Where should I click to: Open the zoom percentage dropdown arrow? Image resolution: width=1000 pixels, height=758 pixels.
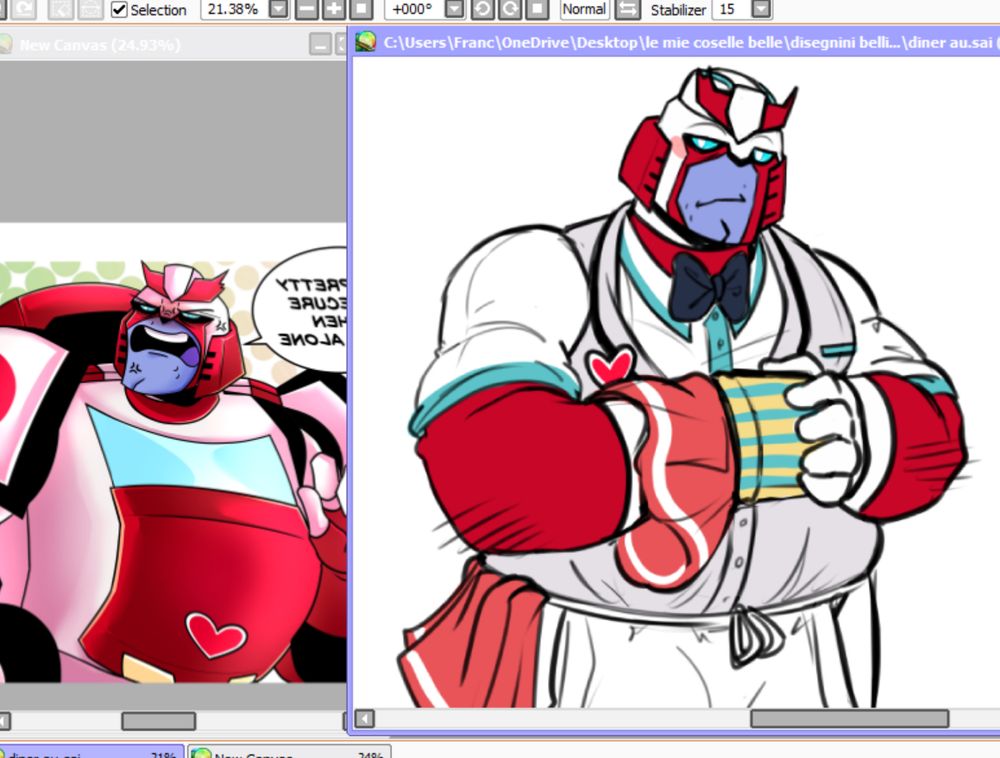(279, 9)
